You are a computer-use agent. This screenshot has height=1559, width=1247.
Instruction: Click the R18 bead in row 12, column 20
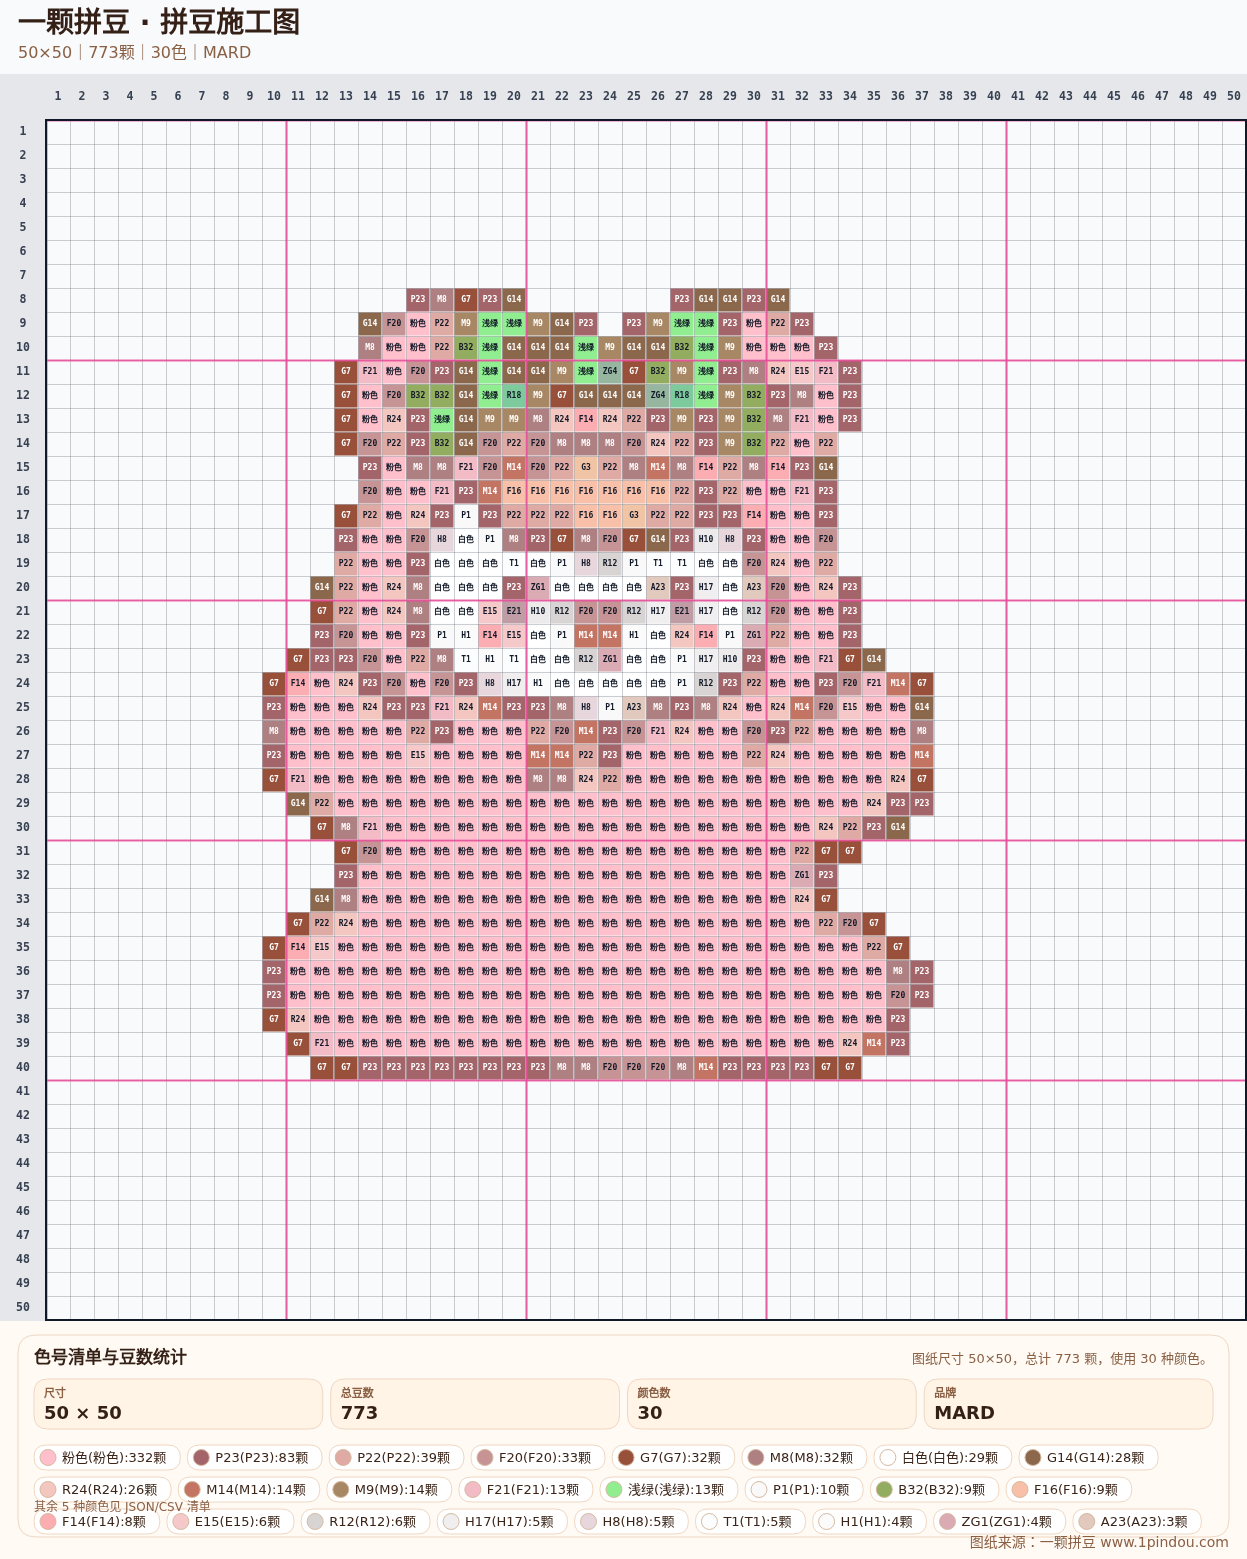[514, 395]
